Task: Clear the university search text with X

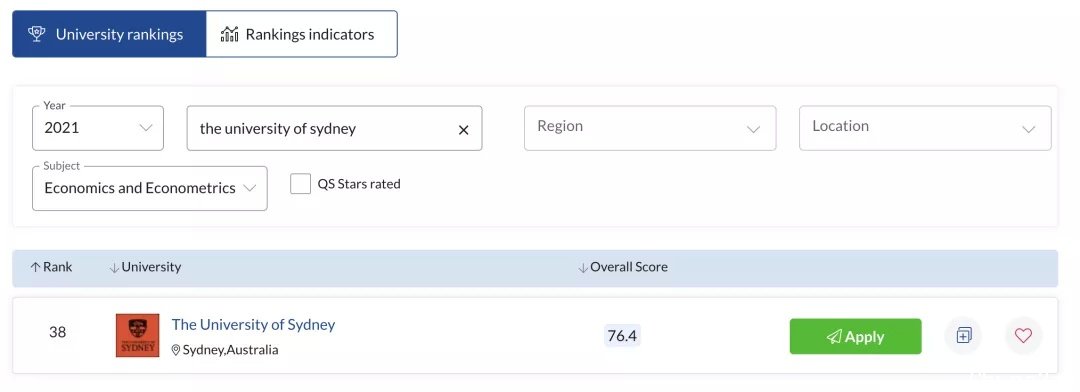Action: pyautogui.click(x=464, y=130)
